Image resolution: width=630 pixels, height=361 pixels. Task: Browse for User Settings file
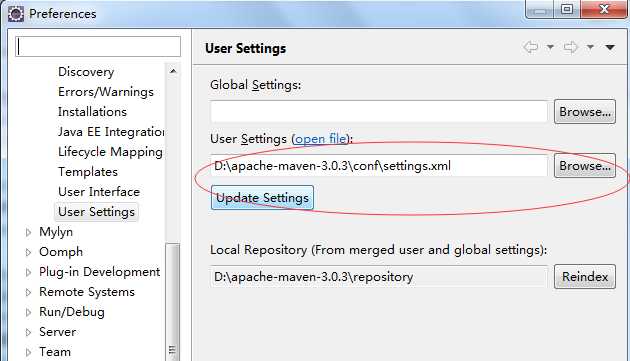pyautogui.click(x=585, y=166)
